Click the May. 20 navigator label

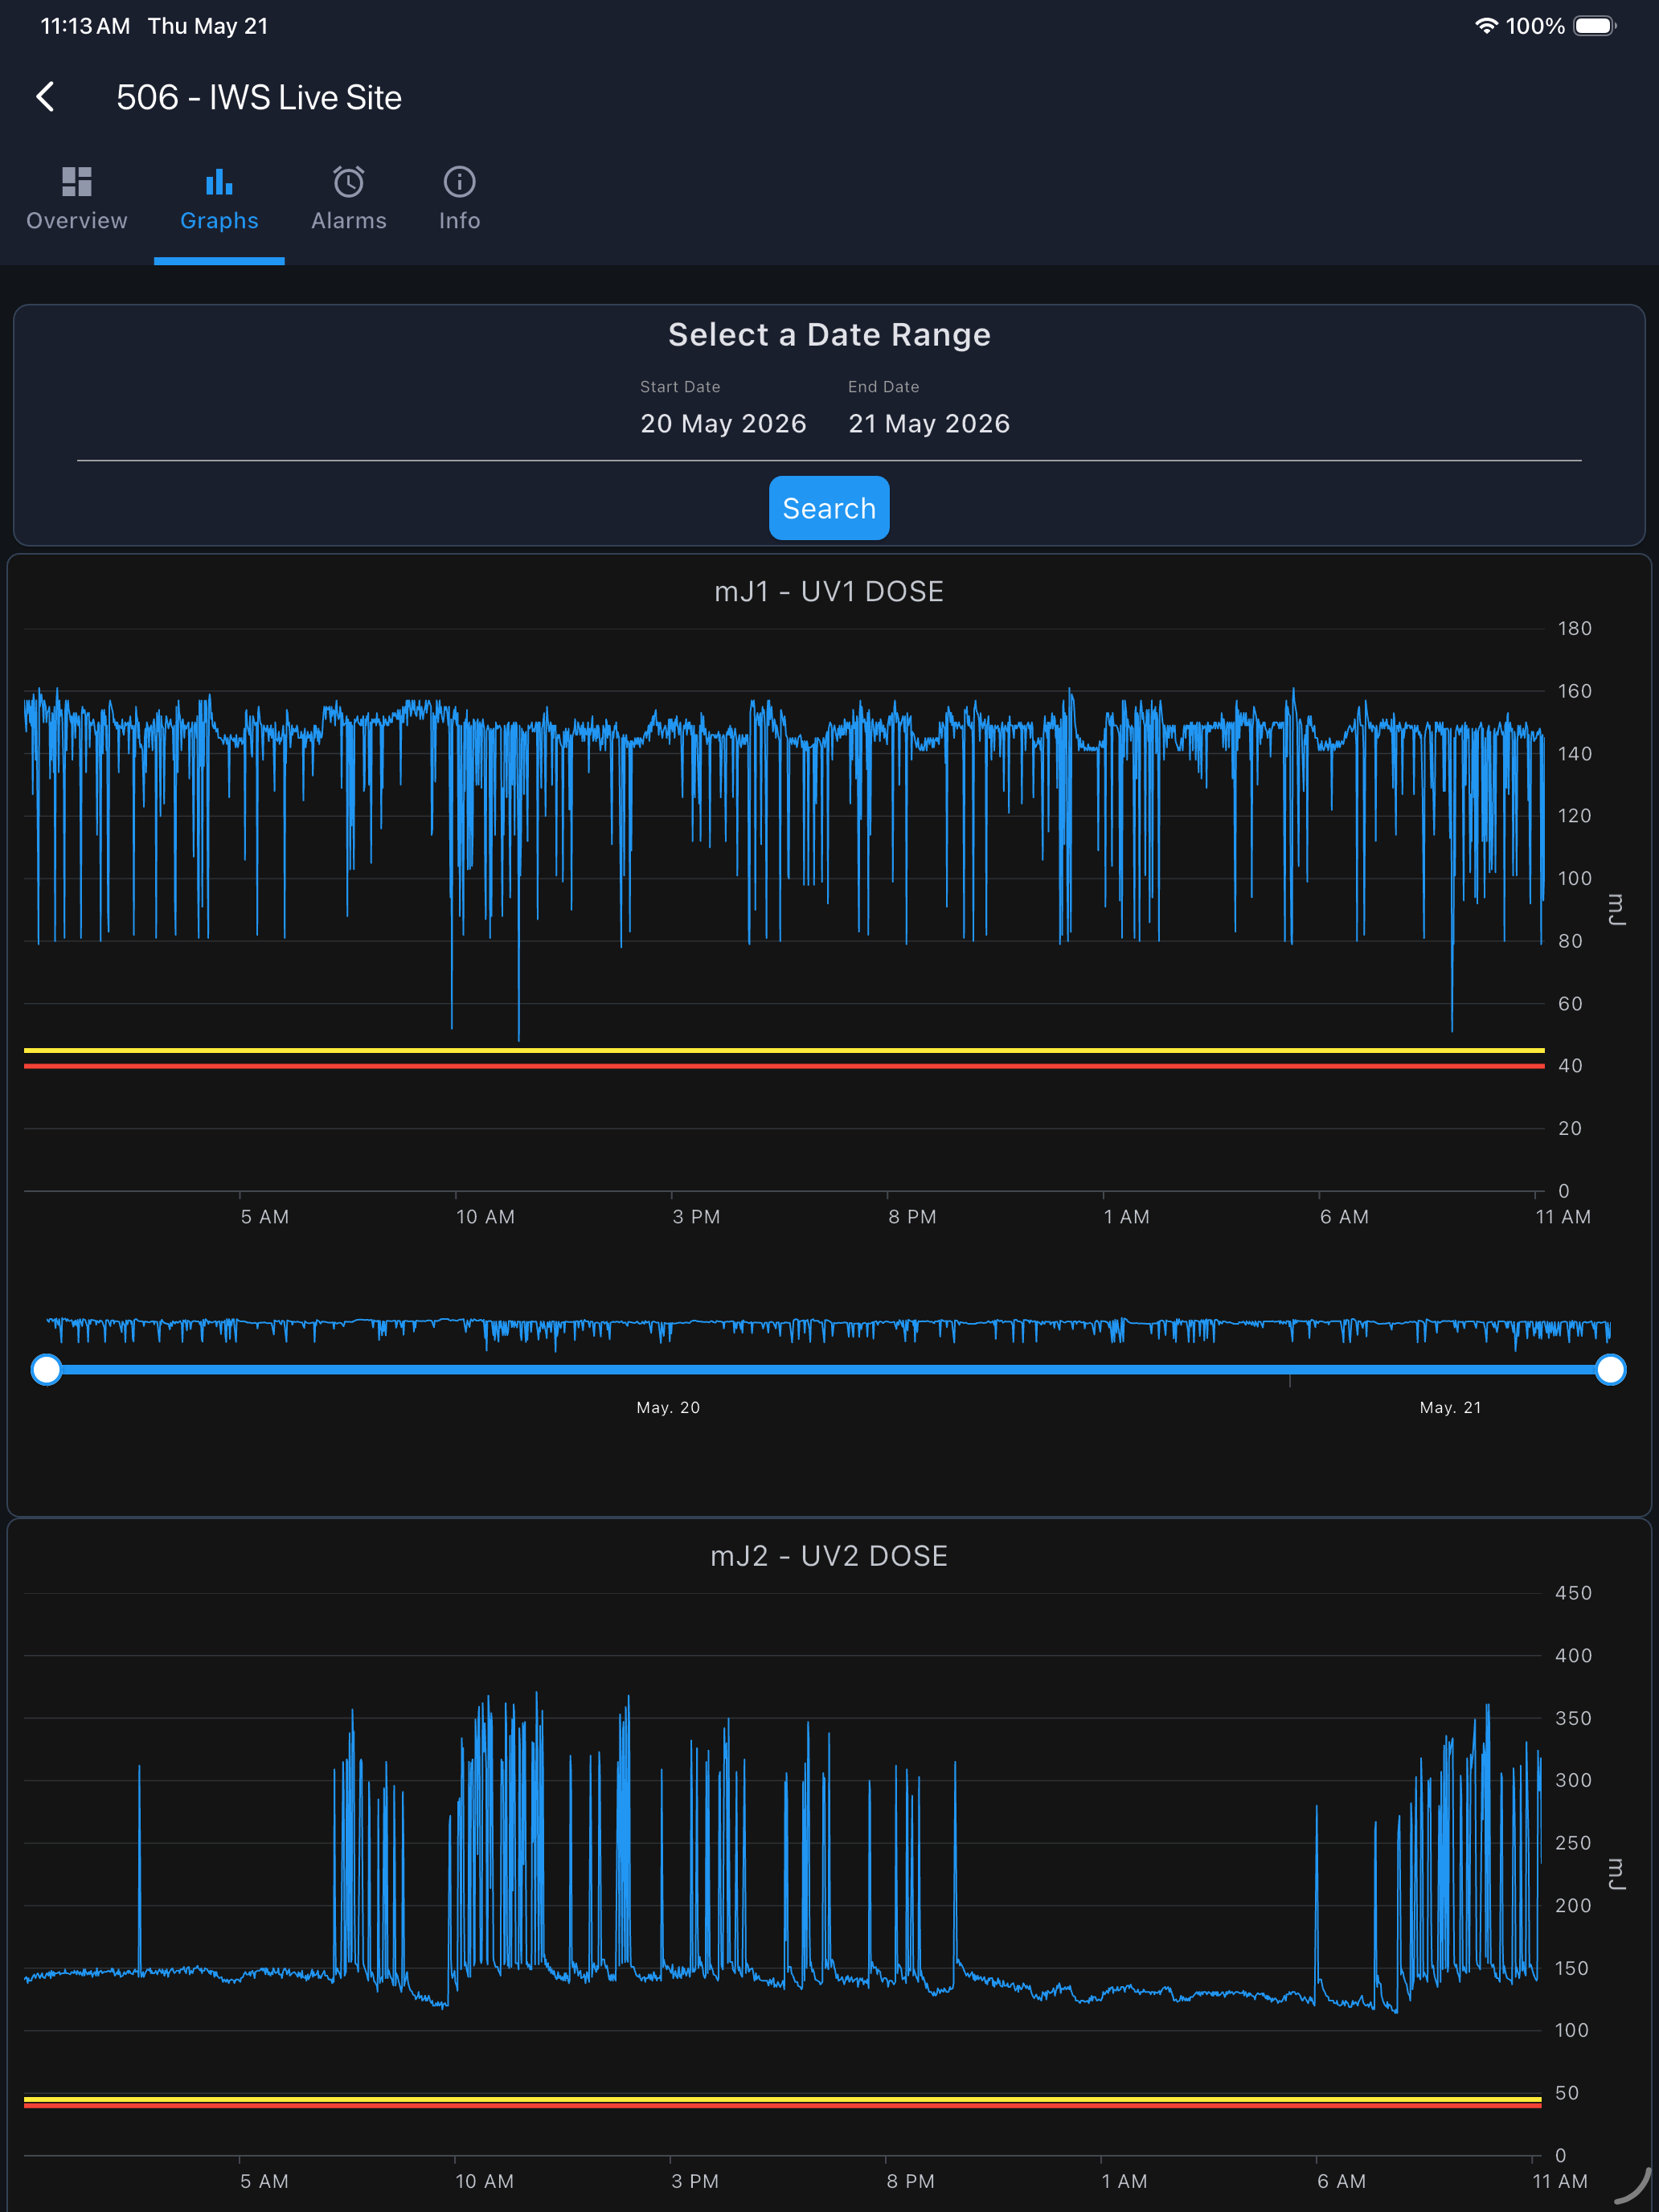(668, 1407)
